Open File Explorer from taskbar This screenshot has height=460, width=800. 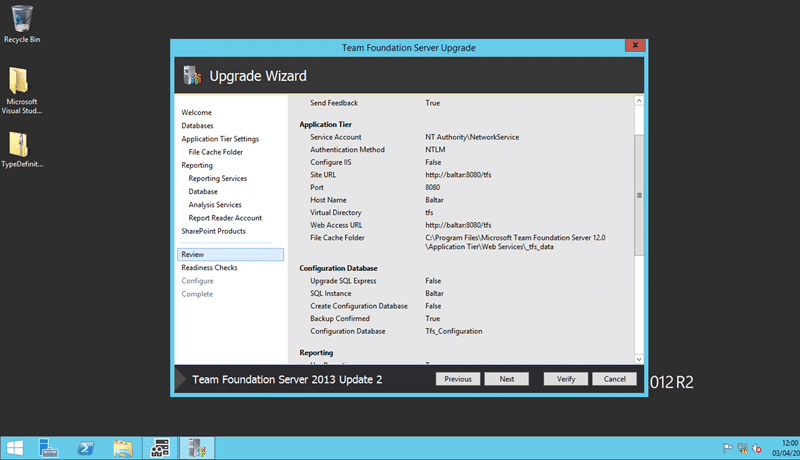pyautogui.click(x=122, y=448)
